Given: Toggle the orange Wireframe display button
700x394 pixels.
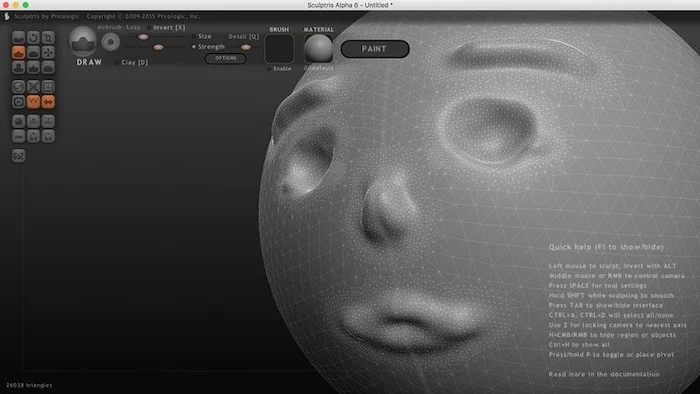Looking at the screenshot, I should coord(33,102).
